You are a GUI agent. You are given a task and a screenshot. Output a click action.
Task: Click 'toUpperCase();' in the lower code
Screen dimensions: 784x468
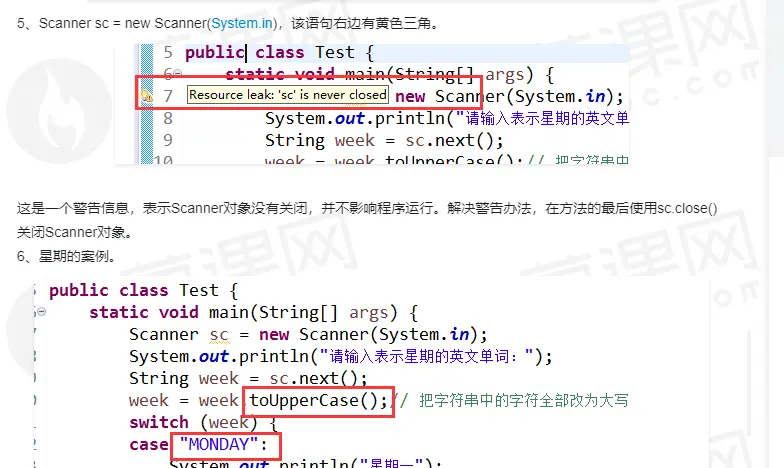coord(318,400)
